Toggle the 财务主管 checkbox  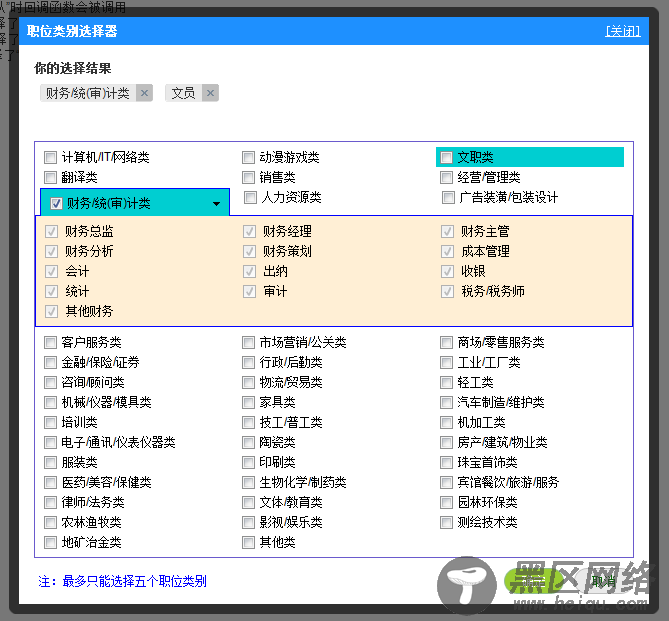pyautogui.click(x=448, y=232)
